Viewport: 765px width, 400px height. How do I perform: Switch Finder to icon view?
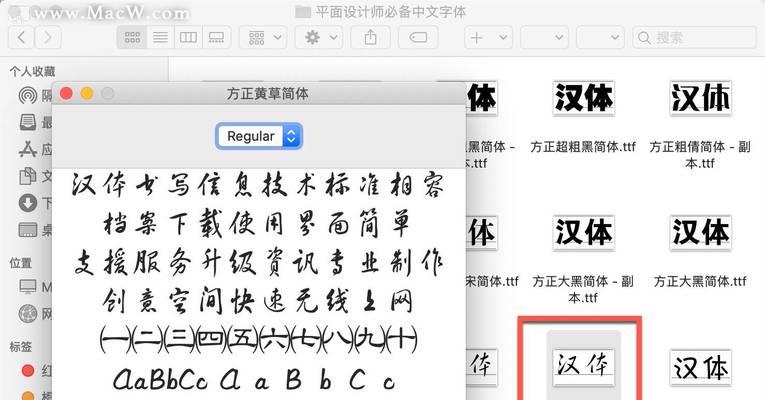point(132,38)
